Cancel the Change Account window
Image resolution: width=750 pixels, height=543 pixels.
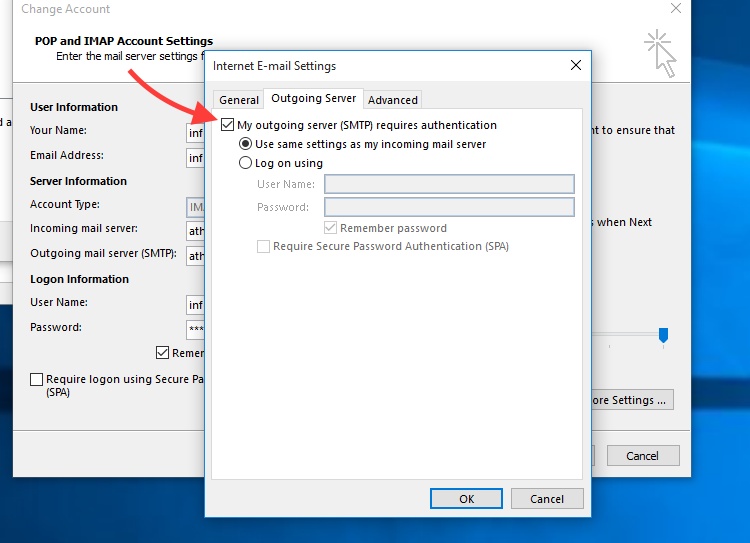[x=643, y=456]
